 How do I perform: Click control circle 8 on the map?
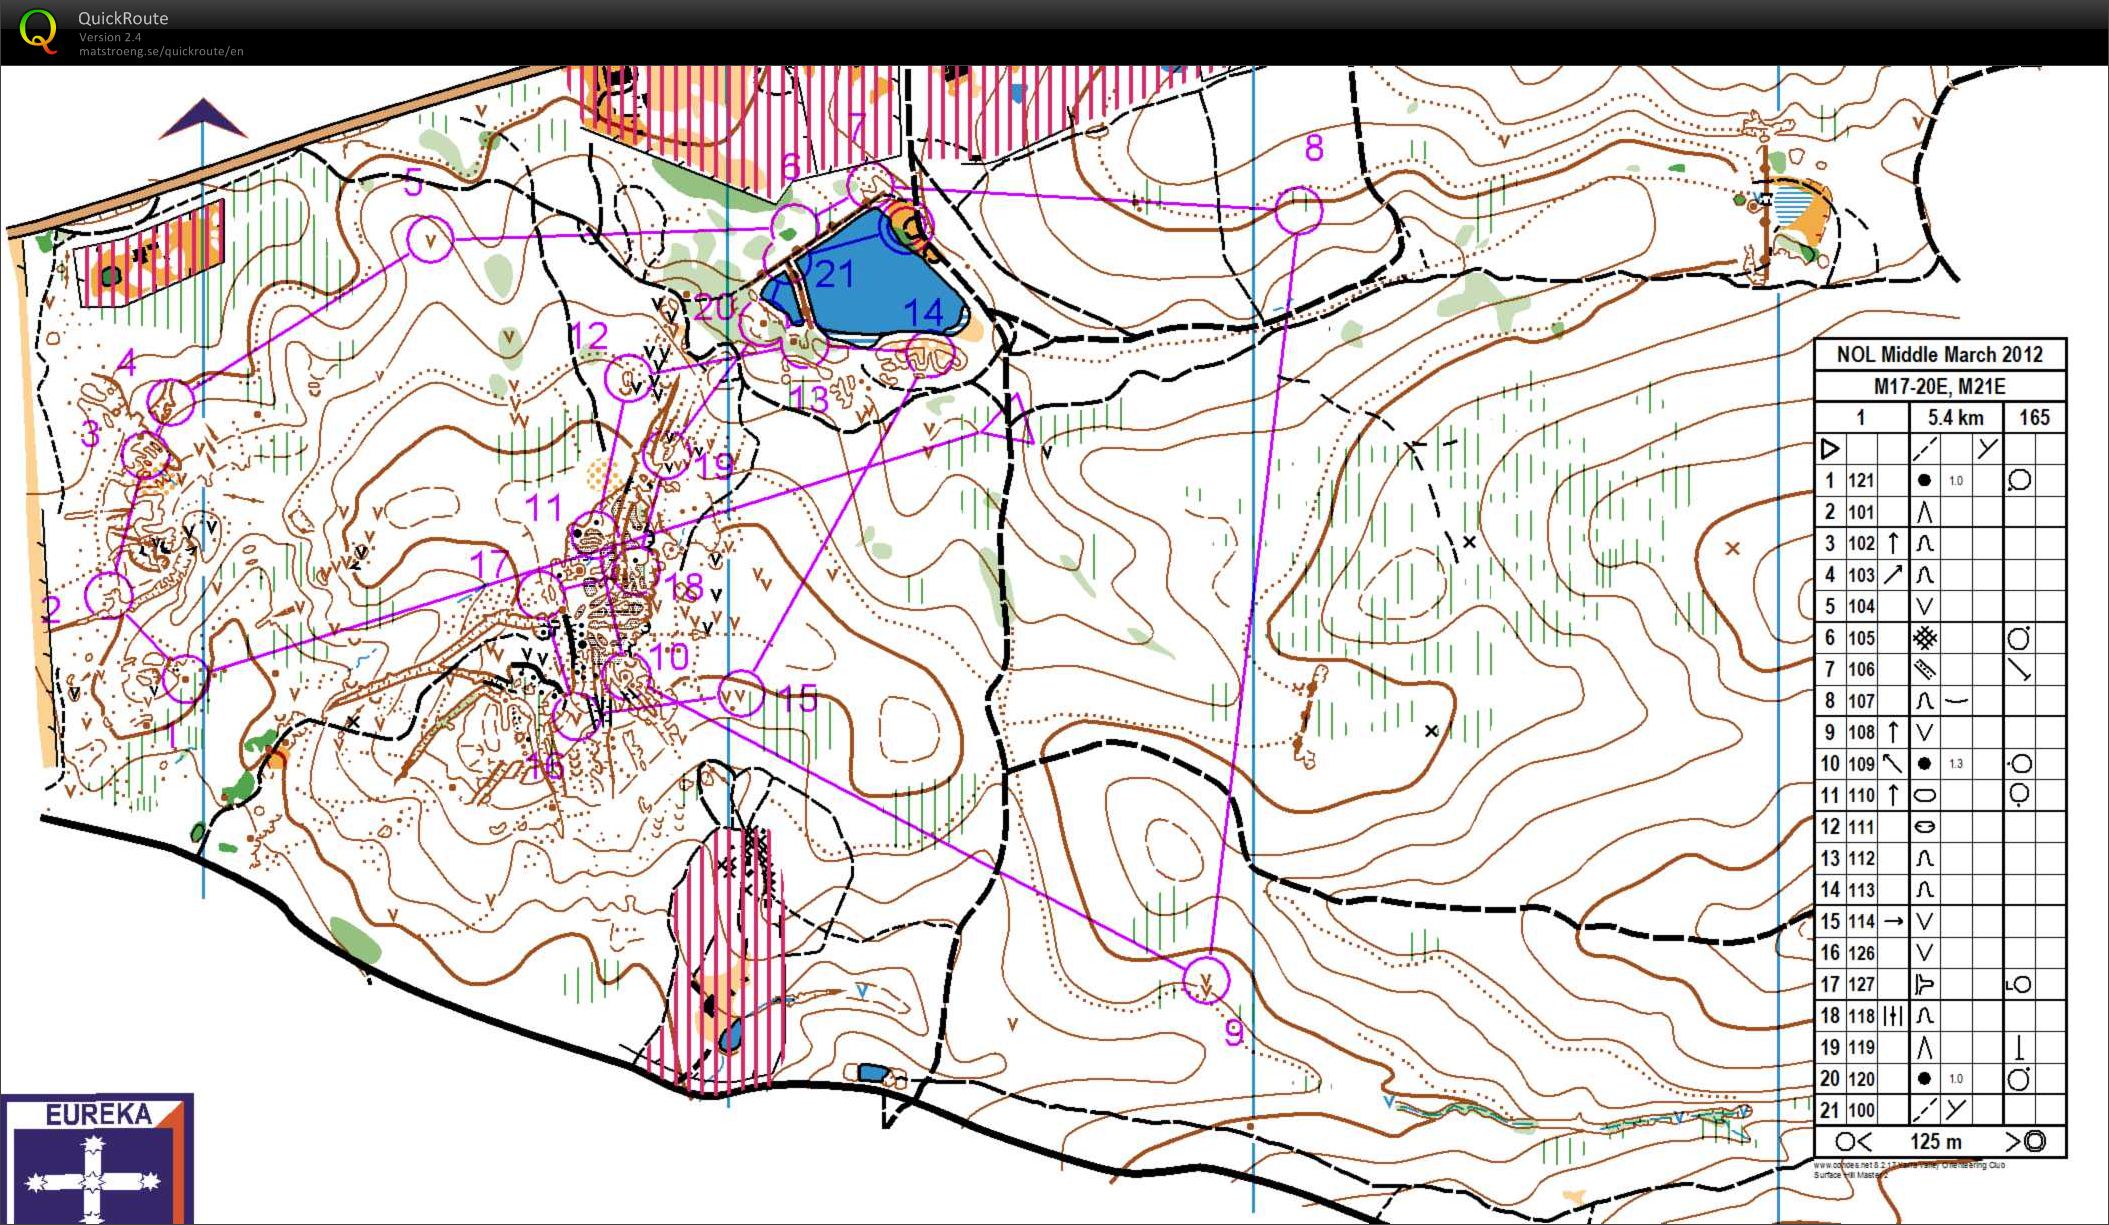click(1300, 211)
